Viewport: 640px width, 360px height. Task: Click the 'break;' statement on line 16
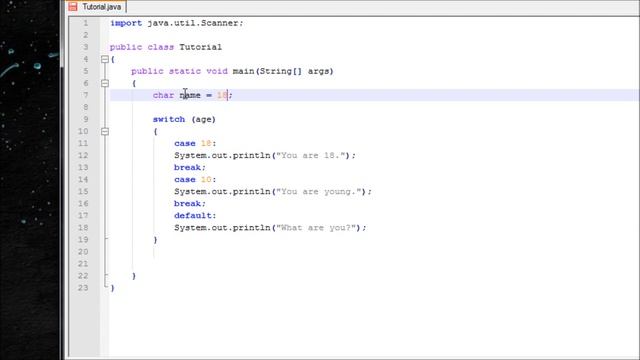pyautogui.click(x=190, y=204)
